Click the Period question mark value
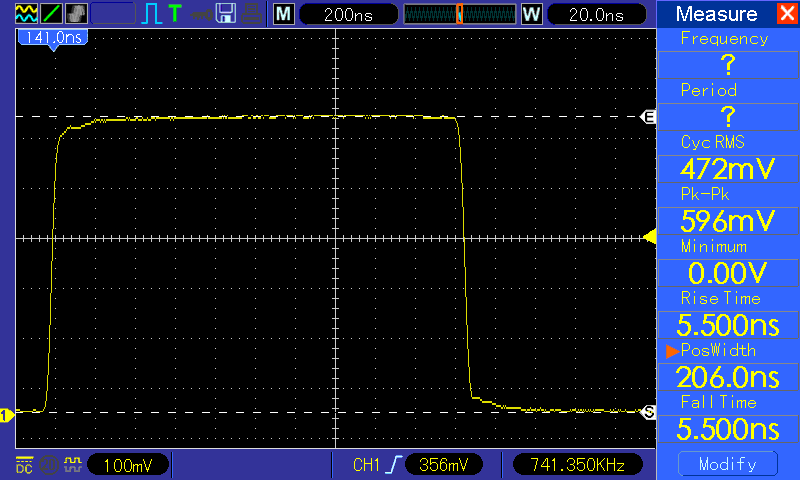800x480 pixels. (x=728, y=117)
